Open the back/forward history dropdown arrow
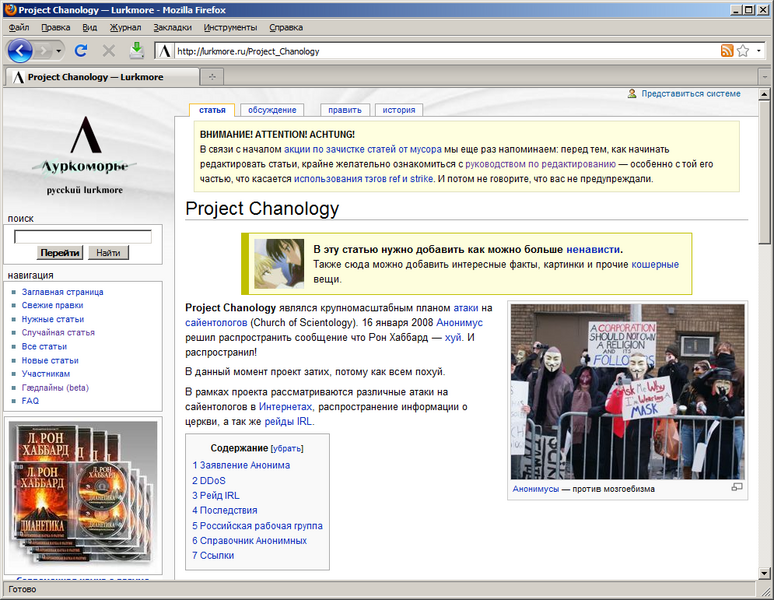The width and height of the screenshot is (774, 600). coord(59,51)
